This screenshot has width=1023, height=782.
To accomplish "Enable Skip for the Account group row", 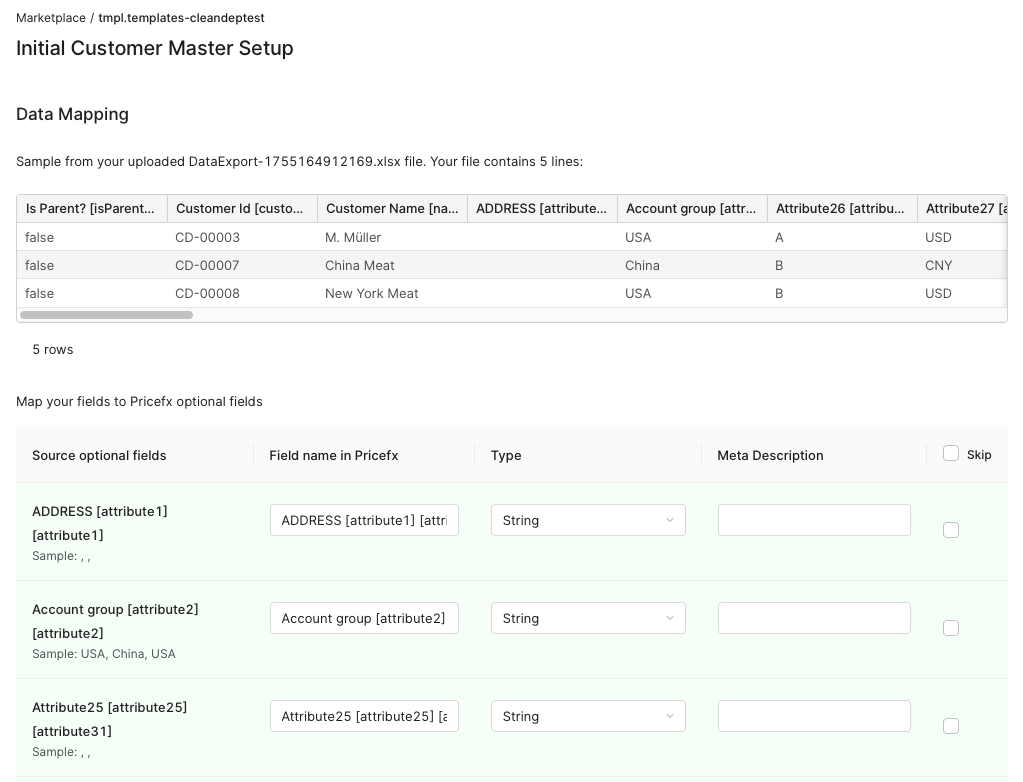I will [951, 628].
